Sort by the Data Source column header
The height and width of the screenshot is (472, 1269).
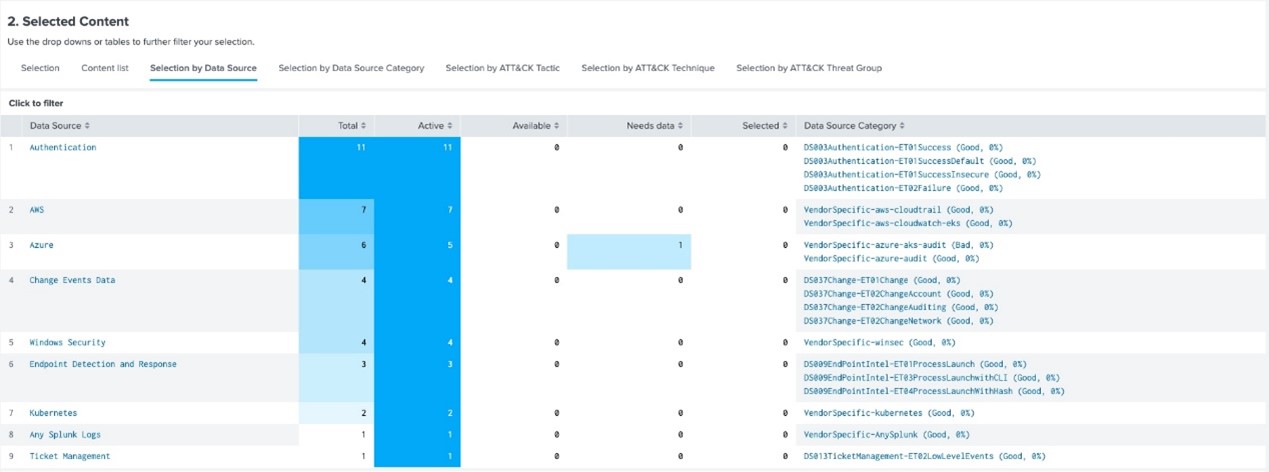click(x=59, y=126)
